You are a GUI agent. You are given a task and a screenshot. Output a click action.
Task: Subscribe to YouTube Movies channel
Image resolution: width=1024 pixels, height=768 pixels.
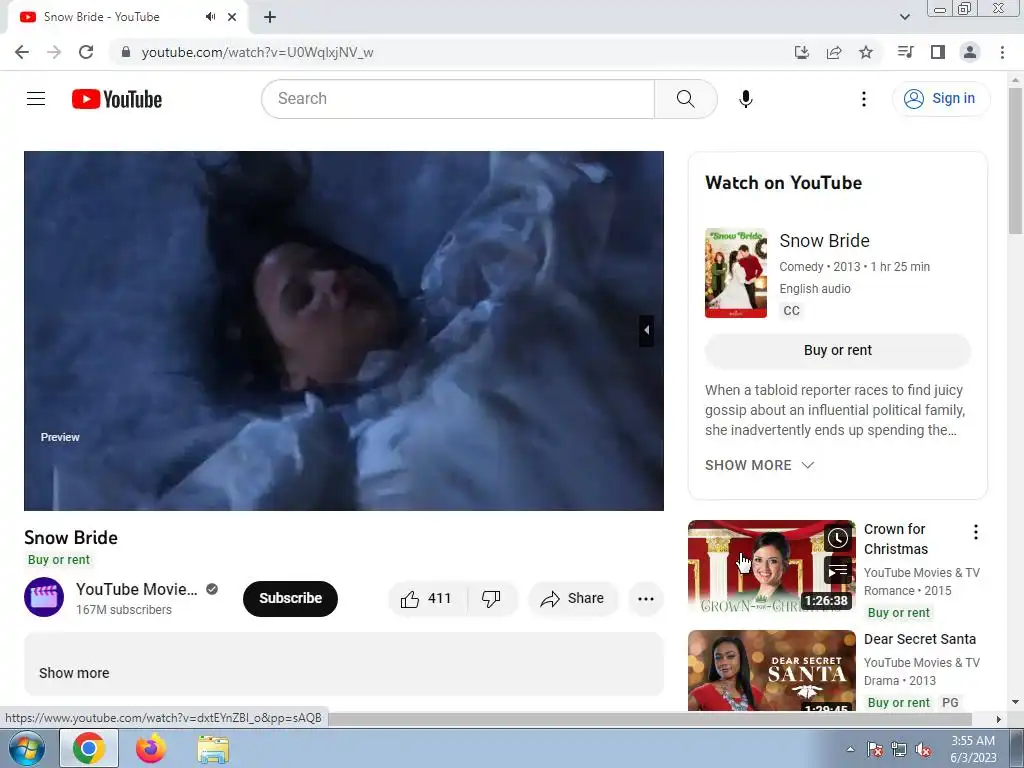(291, 598)
